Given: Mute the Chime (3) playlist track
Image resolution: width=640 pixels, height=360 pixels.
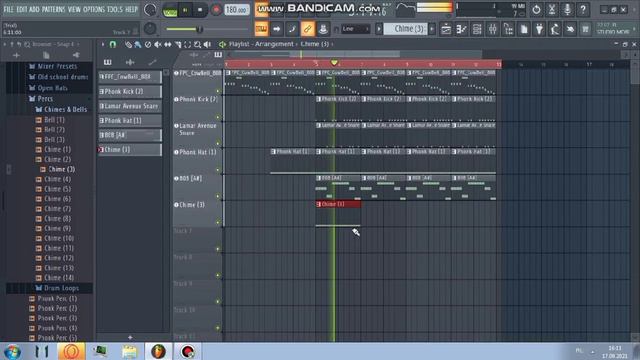Looking at the screenshot, I should point(218,222).
